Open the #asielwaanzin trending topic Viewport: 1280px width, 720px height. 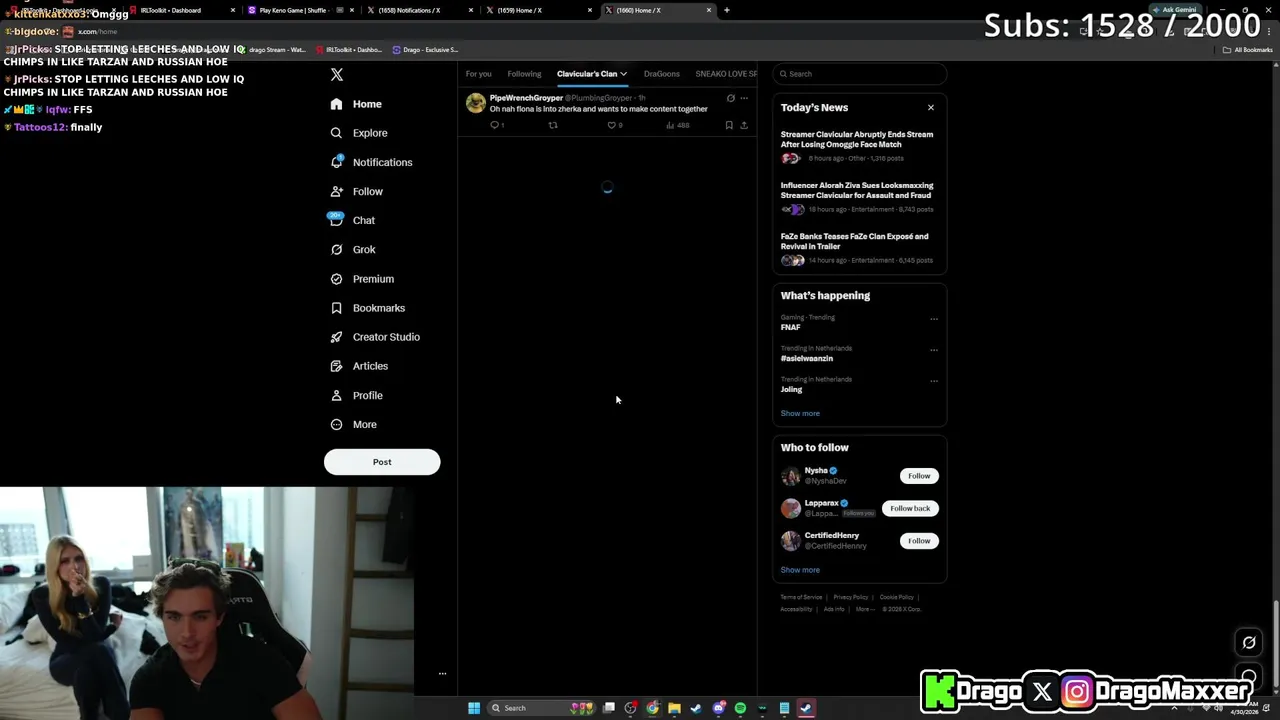pyautogui.click(x=807, y=358)
